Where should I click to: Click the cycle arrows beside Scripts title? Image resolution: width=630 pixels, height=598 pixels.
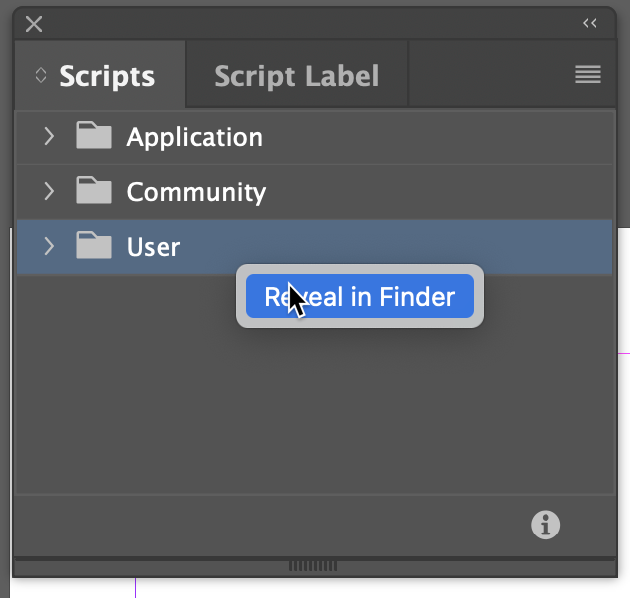point(41,75)
